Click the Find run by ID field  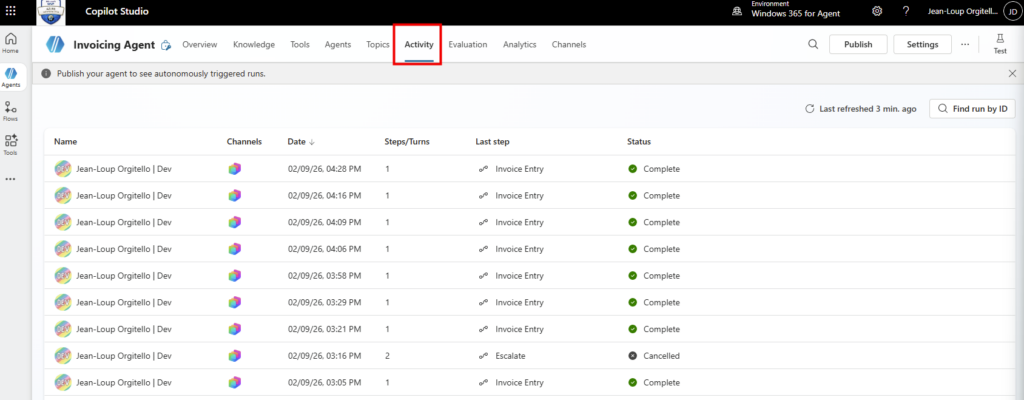[971, 109]
